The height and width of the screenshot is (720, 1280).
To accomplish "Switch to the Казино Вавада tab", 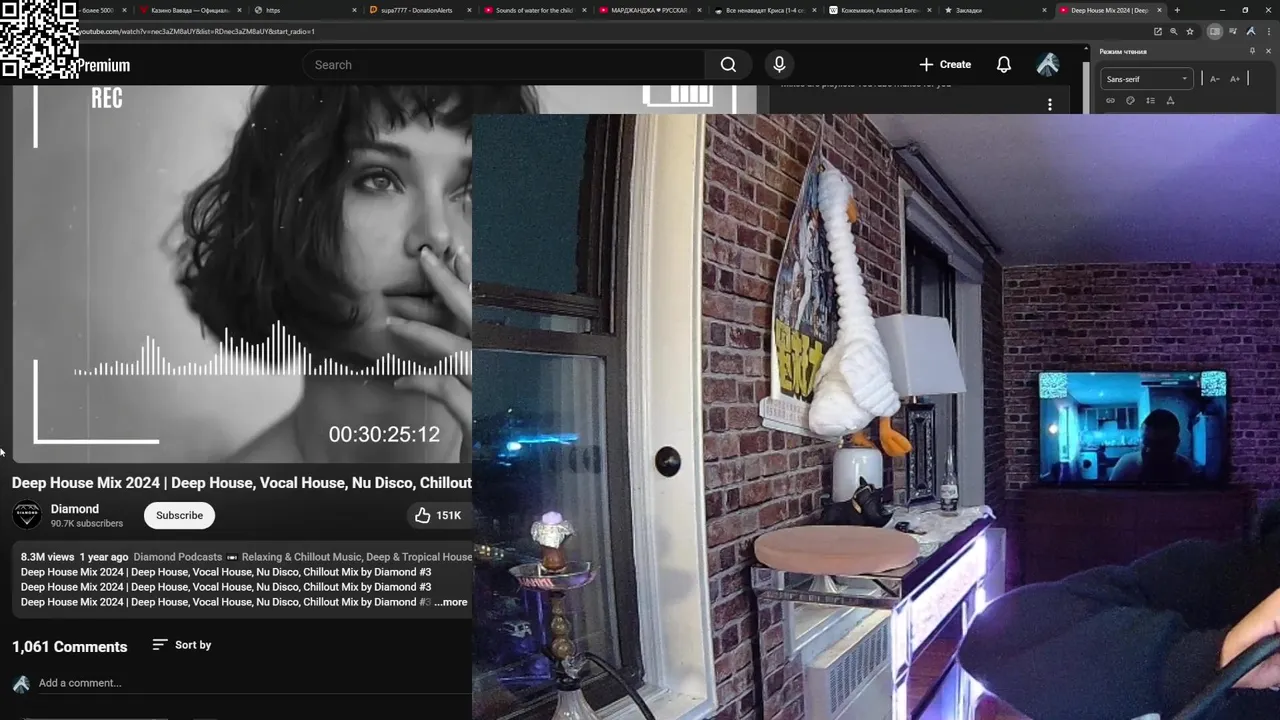I will (188, 10).
